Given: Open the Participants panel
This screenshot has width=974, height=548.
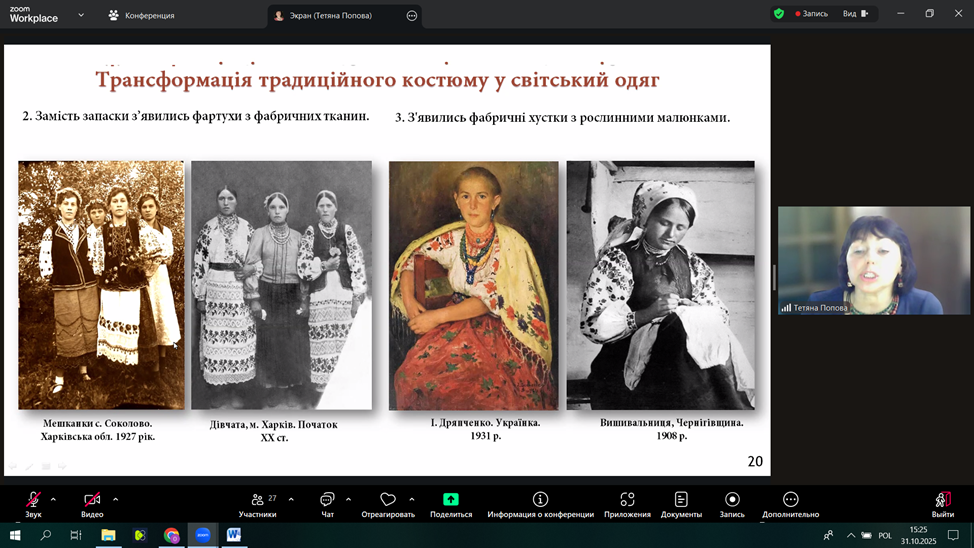Looking at the screenshot, I should (x=257, y=504).
